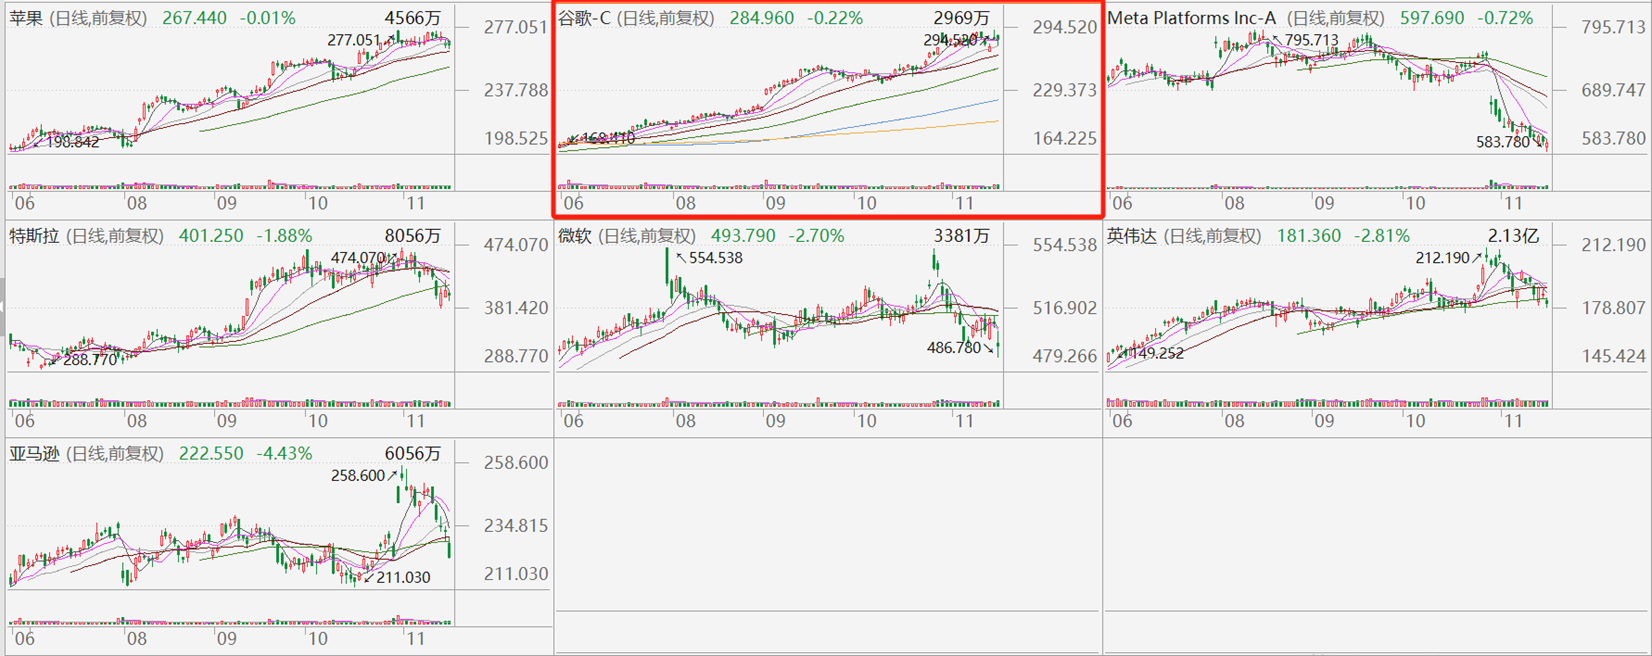The image size is (1652, 656).
Task: Click the 211.030 low marker on 亚马逊 chart
Action: [403, 577]
